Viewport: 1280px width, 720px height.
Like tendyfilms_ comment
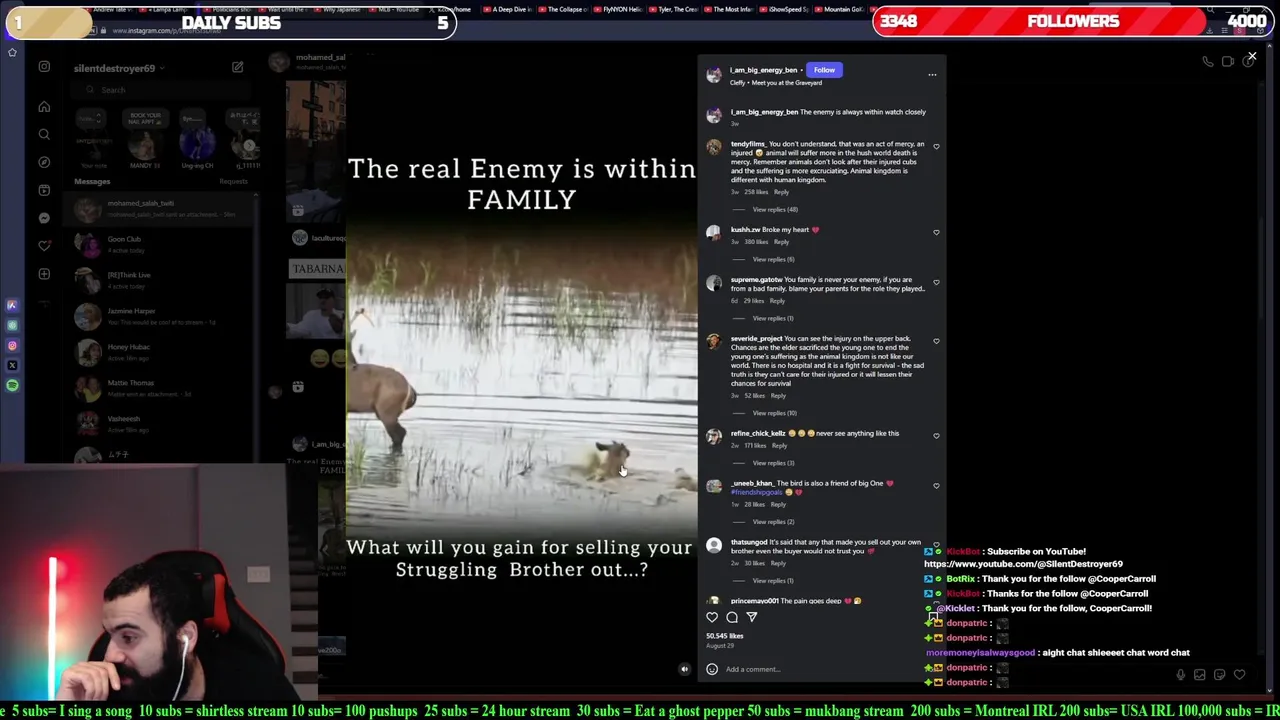pos(936,146)
